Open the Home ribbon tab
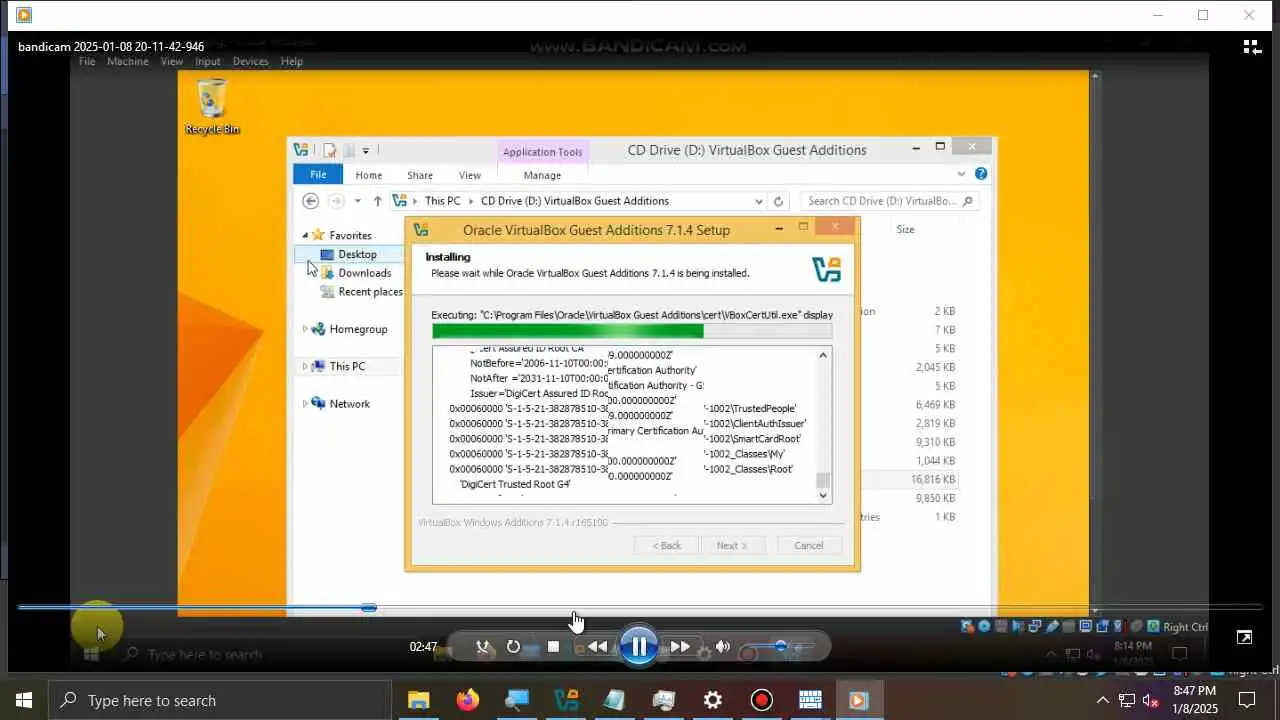 pos(369,175)
